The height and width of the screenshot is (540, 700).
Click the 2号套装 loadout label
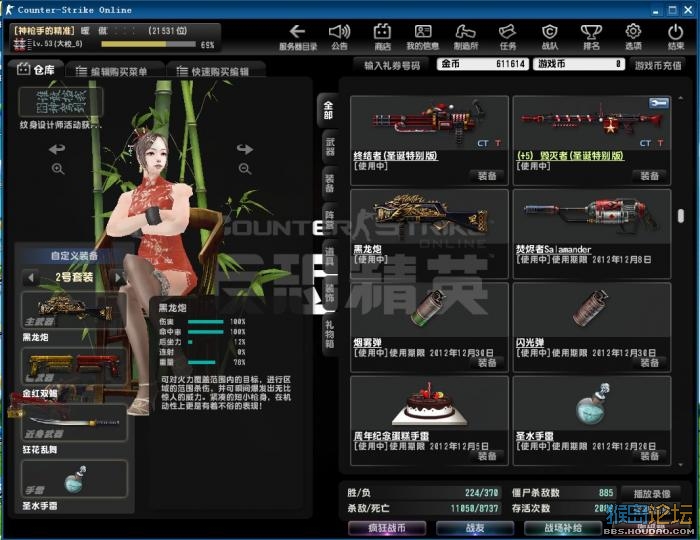click(x=74, y=278)
